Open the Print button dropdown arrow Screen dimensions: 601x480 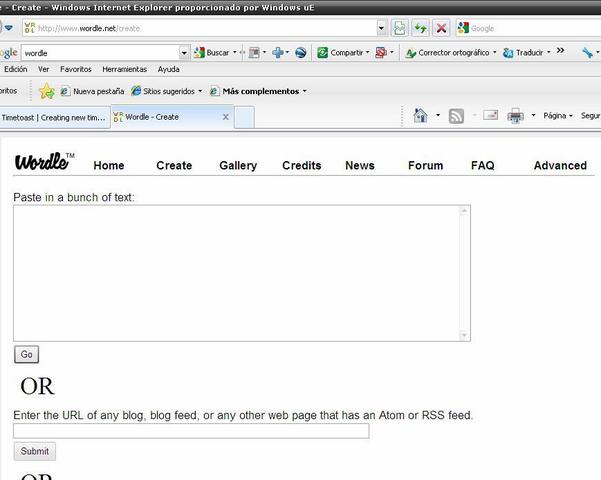(533, 115)
